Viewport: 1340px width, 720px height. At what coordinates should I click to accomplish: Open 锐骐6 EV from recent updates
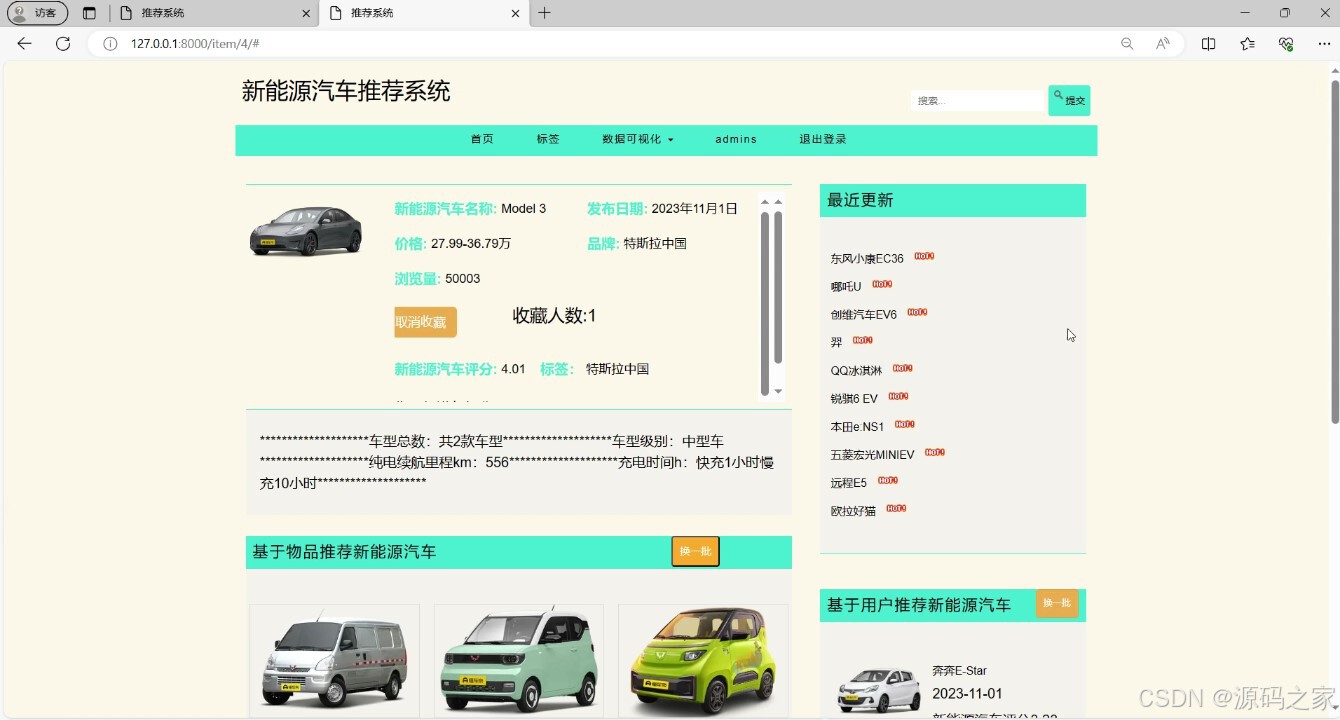[854, 398]
